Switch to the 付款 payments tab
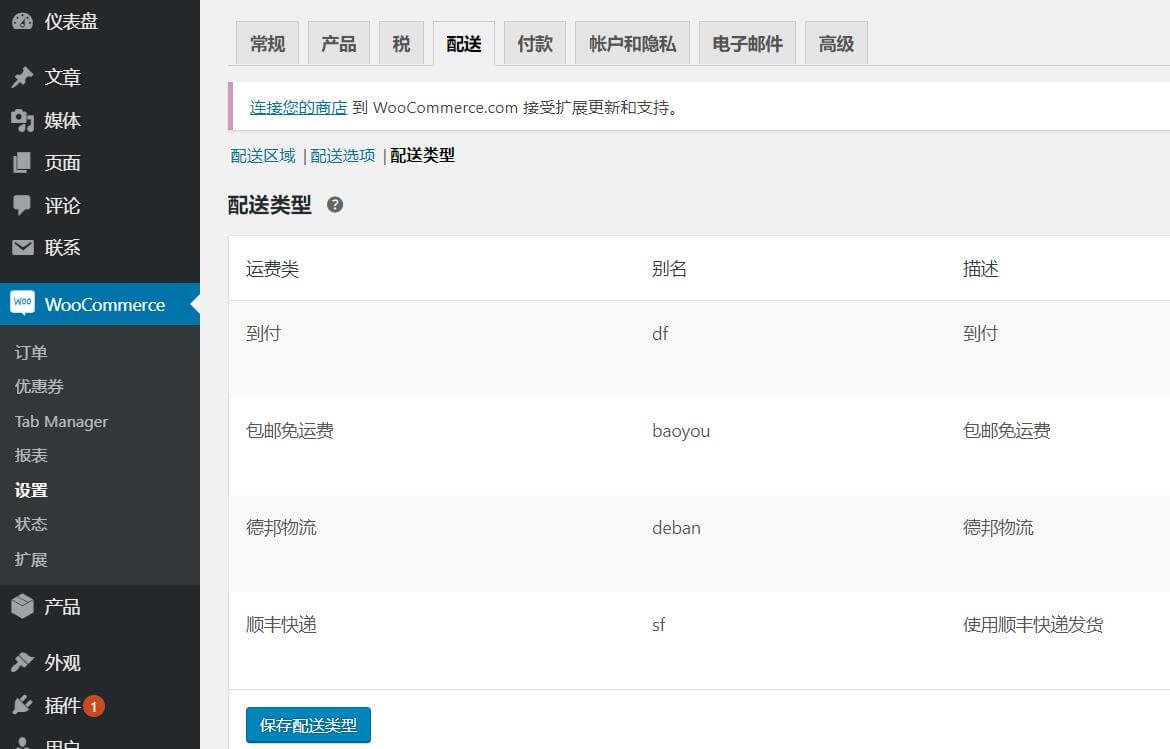1170x749 pixels. (534, 42)
